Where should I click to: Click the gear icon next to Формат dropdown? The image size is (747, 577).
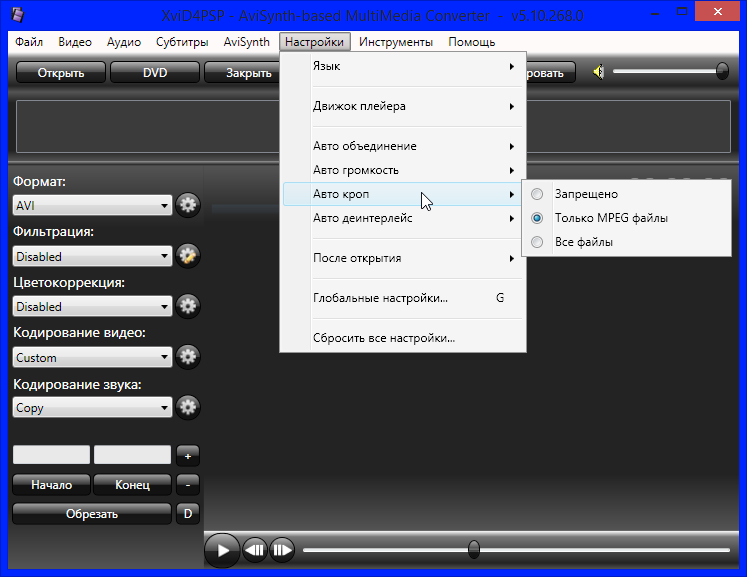(188, 206)
